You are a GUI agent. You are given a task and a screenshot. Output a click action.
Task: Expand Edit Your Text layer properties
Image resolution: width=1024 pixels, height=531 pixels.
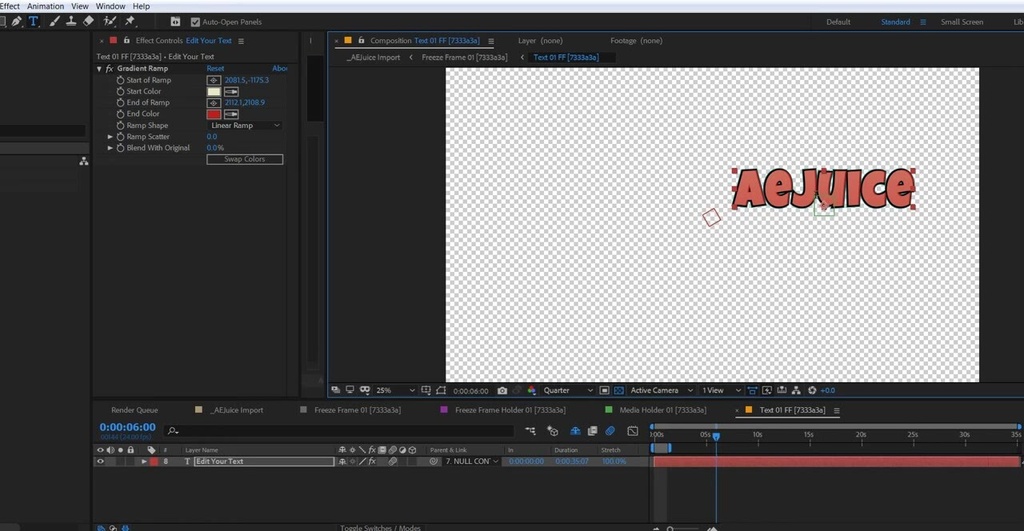(144, 462)
